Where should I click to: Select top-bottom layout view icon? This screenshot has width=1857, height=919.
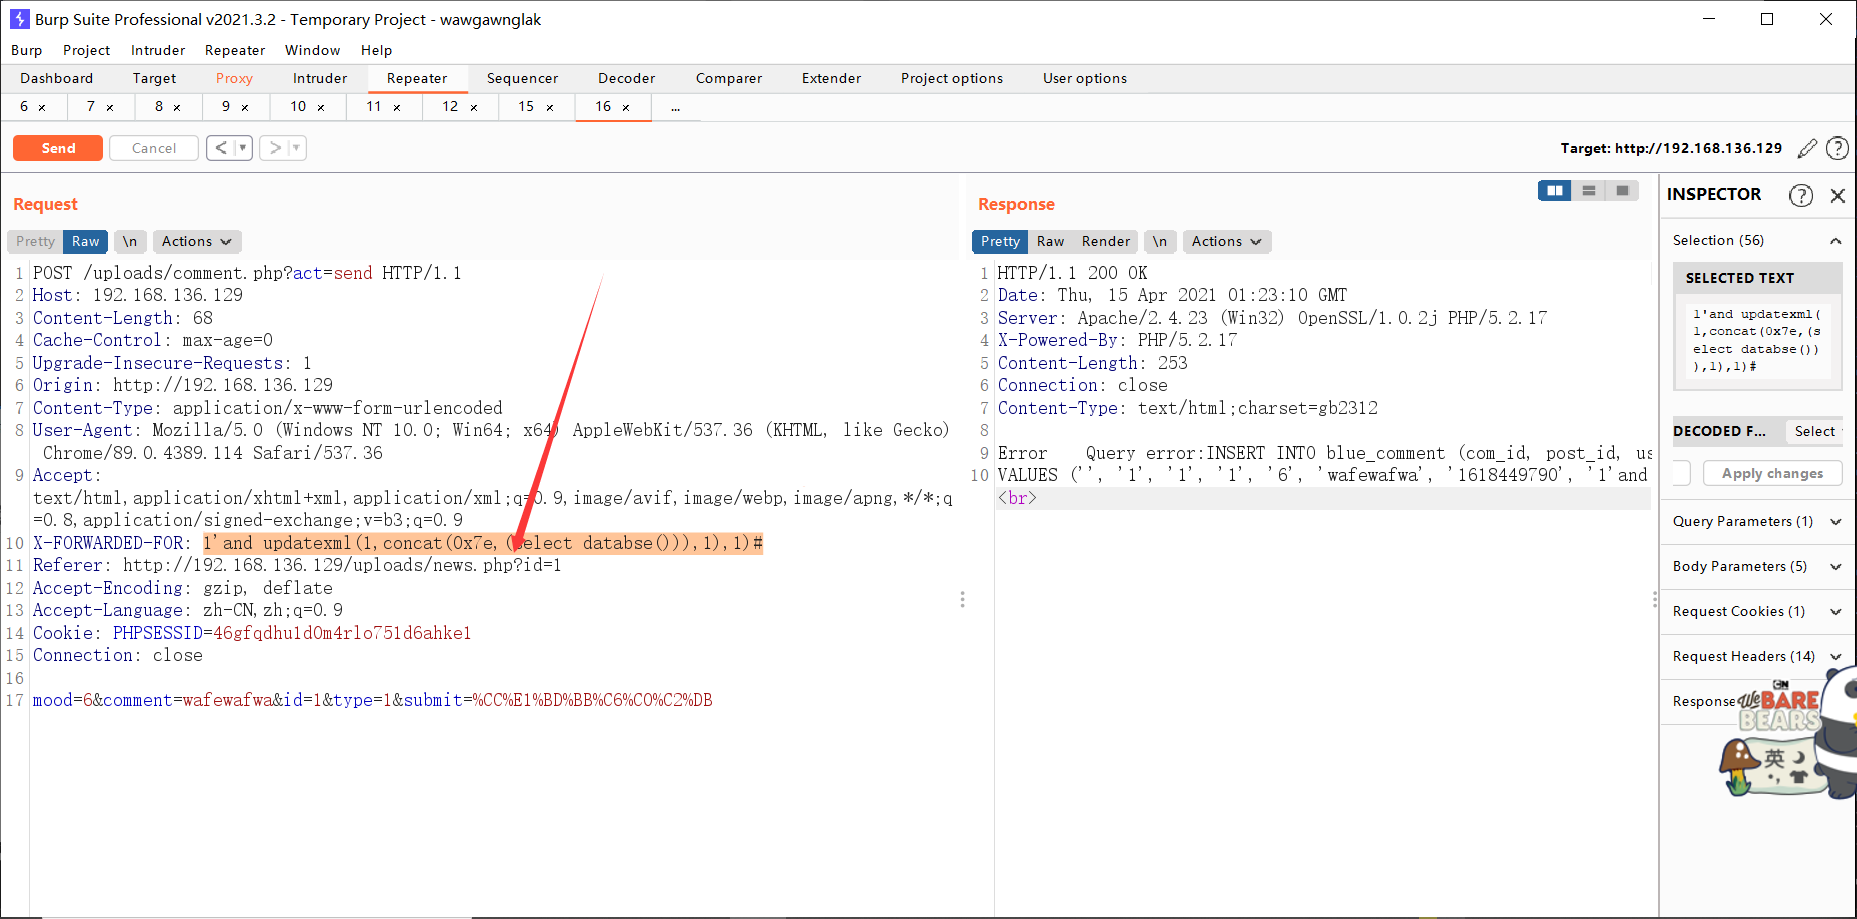tap(1589, 190)
